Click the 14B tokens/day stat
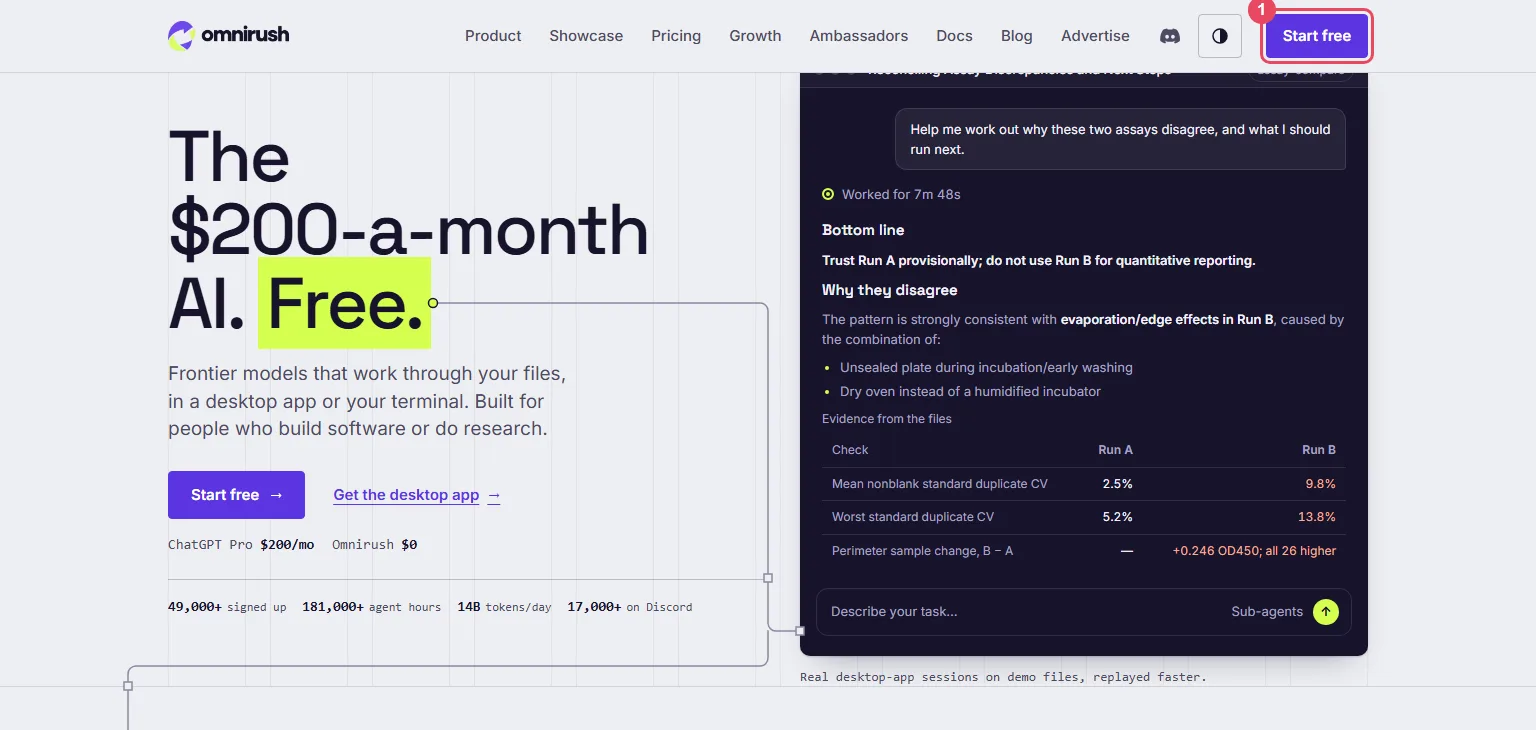Viewport: 1536px width, 730px height. (x=504, y=607)
